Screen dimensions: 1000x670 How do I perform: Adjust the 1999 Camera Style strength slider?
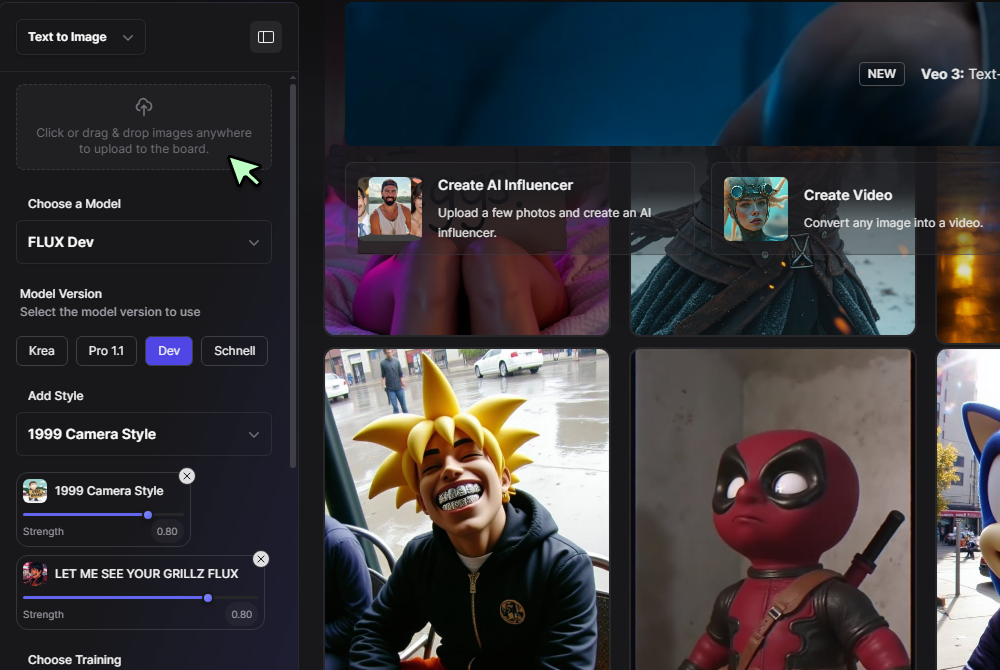tap(148, 515)
